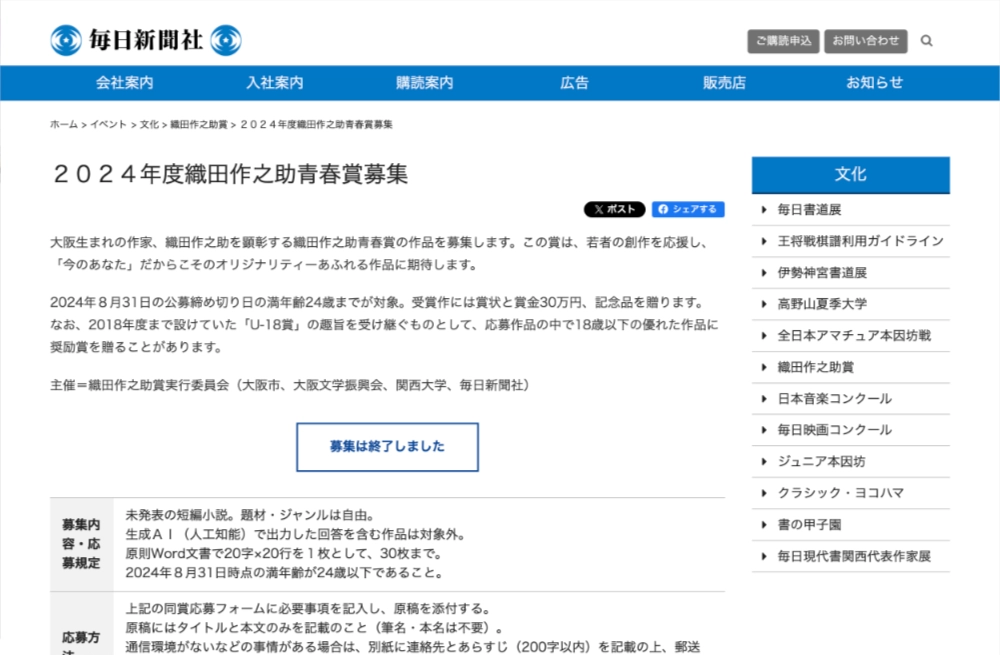Click the 募集内容・応募規定 table header cell
Screen dimensions: 1000x655
pyautogui.click(x=82, y=544)
